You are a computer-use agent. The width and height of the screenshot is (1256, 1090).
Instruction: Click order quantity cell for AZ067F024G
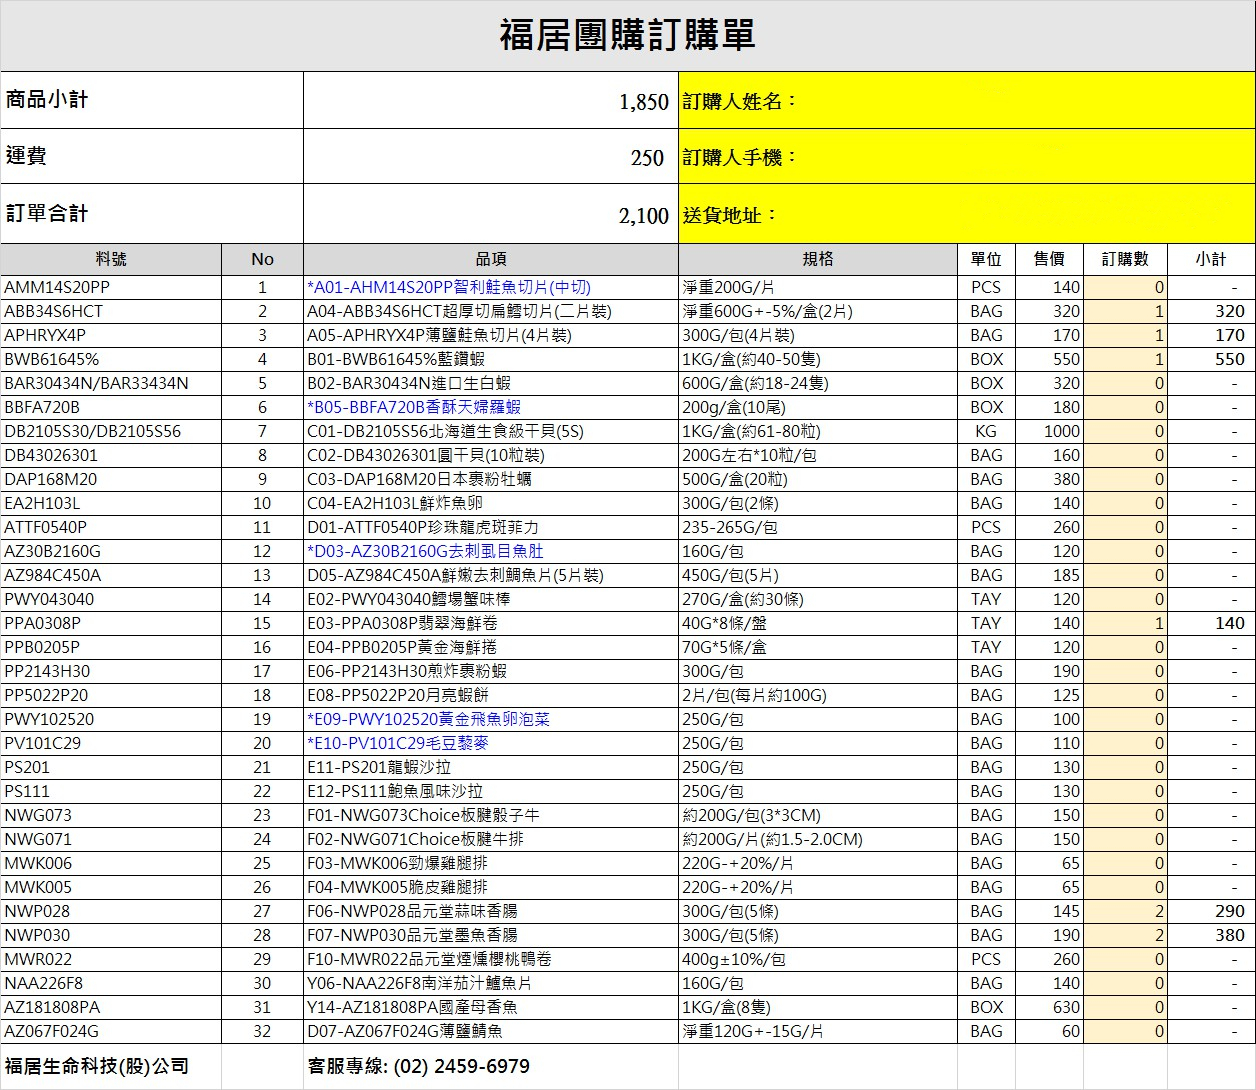pyautogui.click(x=1125, y=1031)
